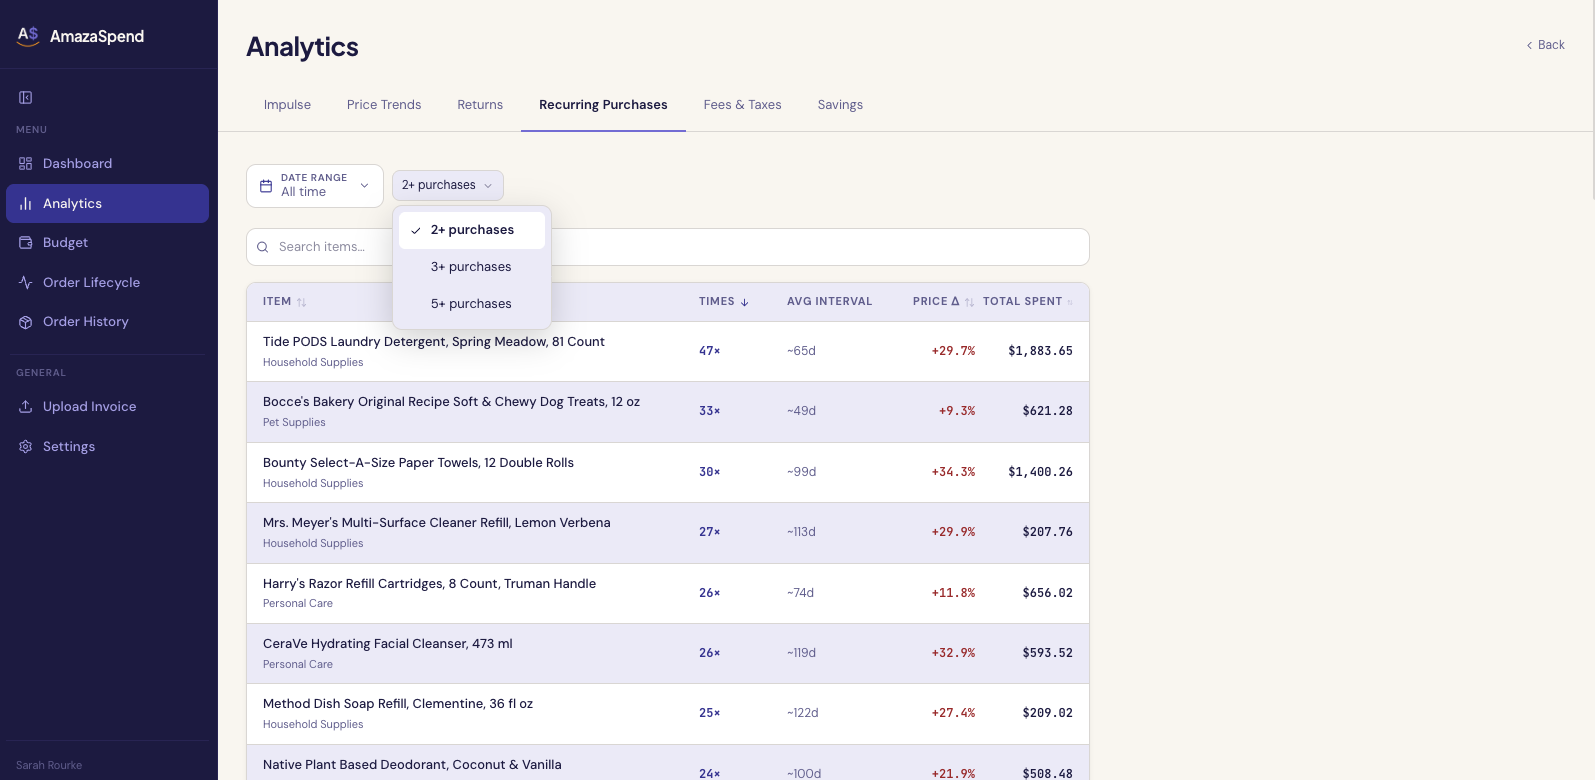Click the Budget wallet icon
The height and width of the screenshot is (780, 1595).
point(26,242)
